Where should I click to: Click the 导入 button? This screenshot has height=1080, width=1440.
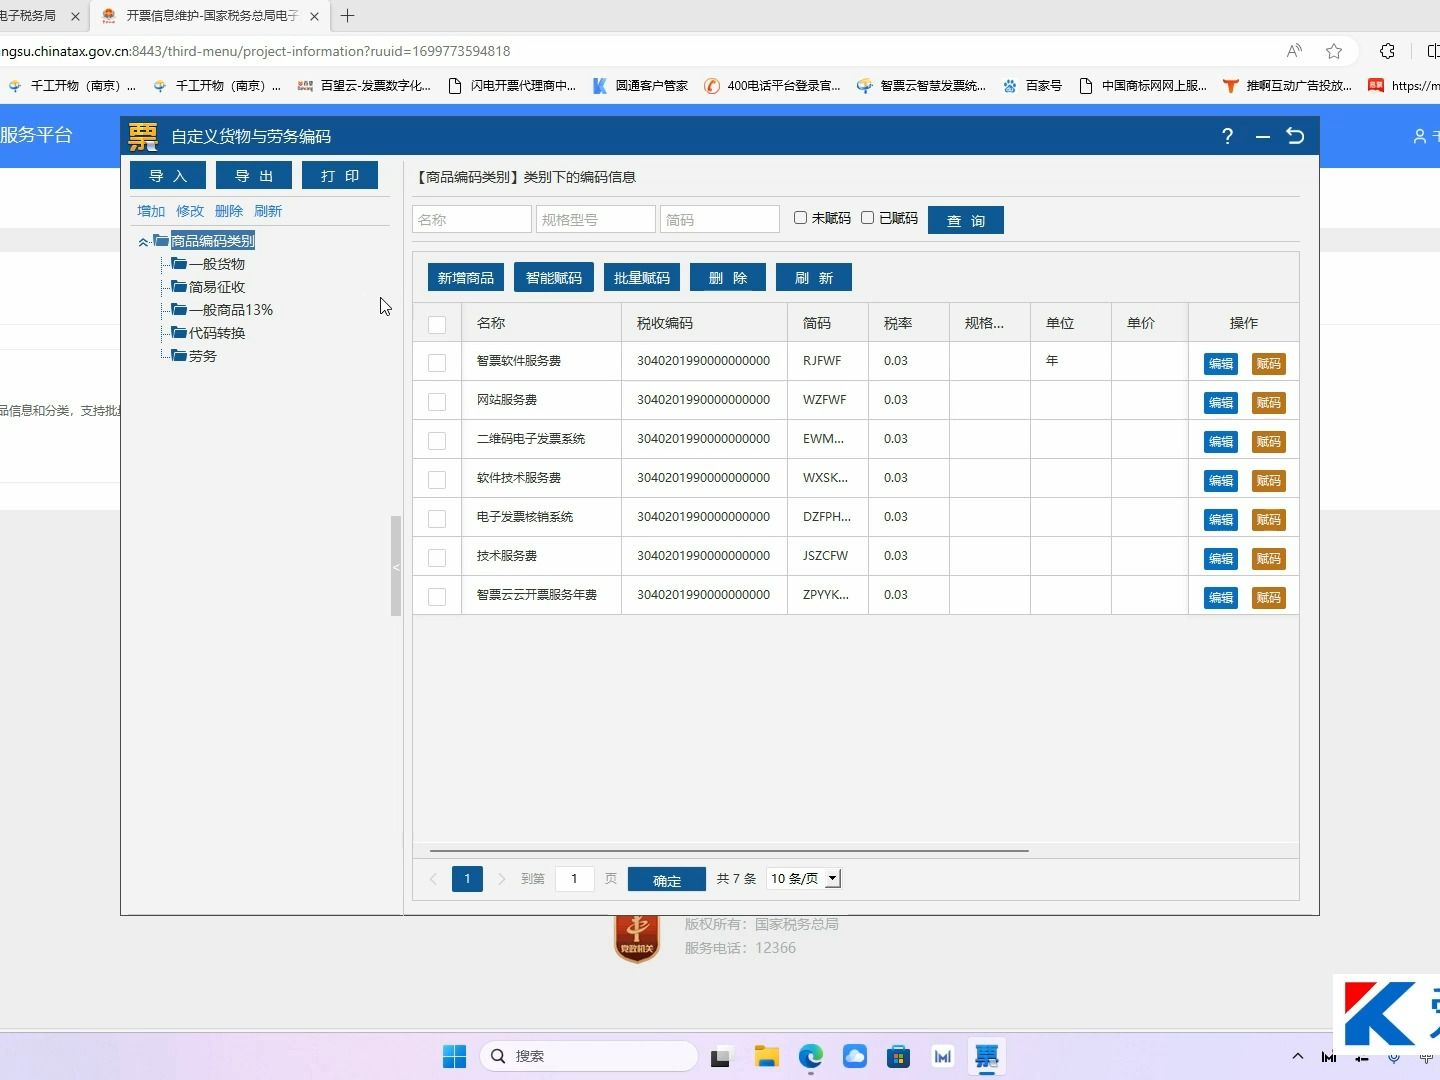click(168, 175)
